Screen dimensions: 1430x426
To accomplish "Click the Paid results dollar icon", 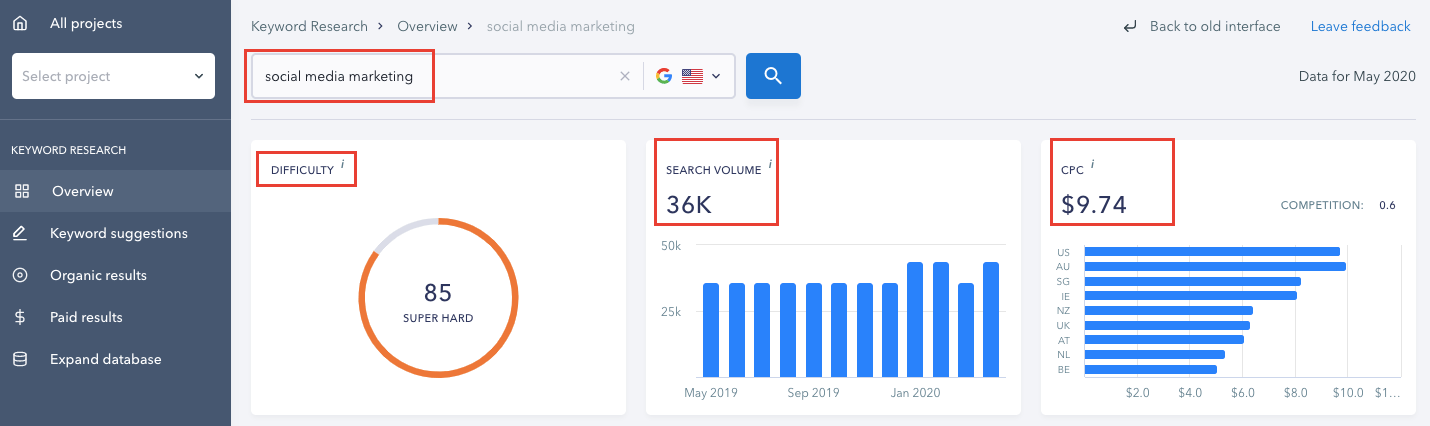I will 20,317.
